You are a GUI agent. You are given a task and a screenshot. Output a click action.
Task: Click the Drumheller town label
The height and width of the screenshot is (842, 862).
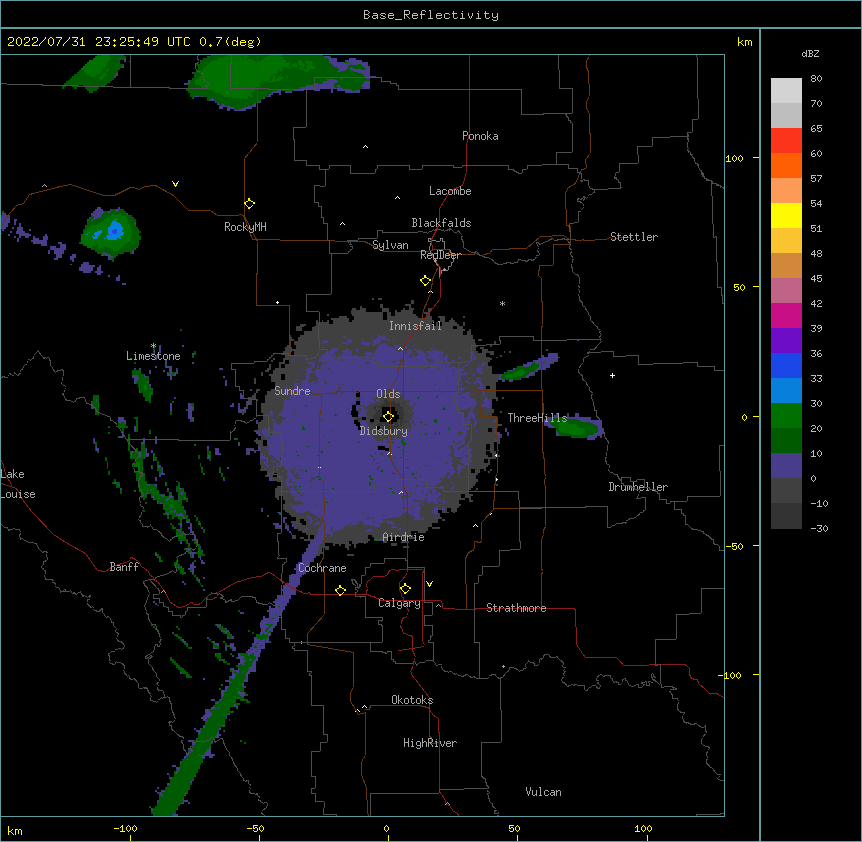(638, 487)
